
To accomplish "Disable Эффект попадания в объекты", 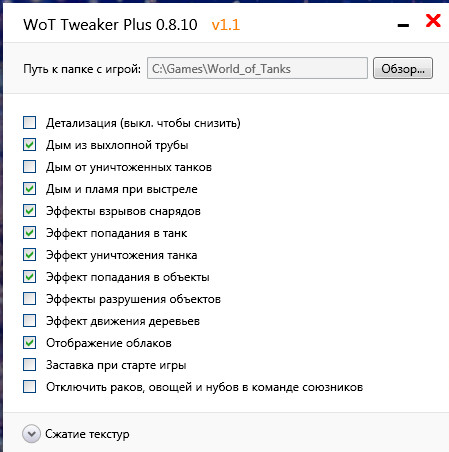I will (30, 277).
